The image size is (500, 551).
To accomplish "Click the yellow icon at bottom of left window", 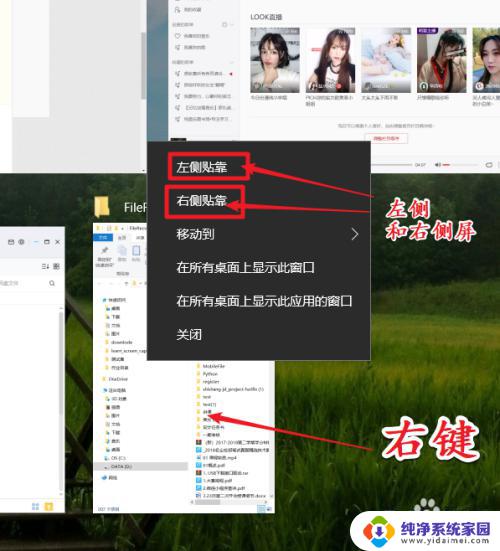I will coord(49,506).
